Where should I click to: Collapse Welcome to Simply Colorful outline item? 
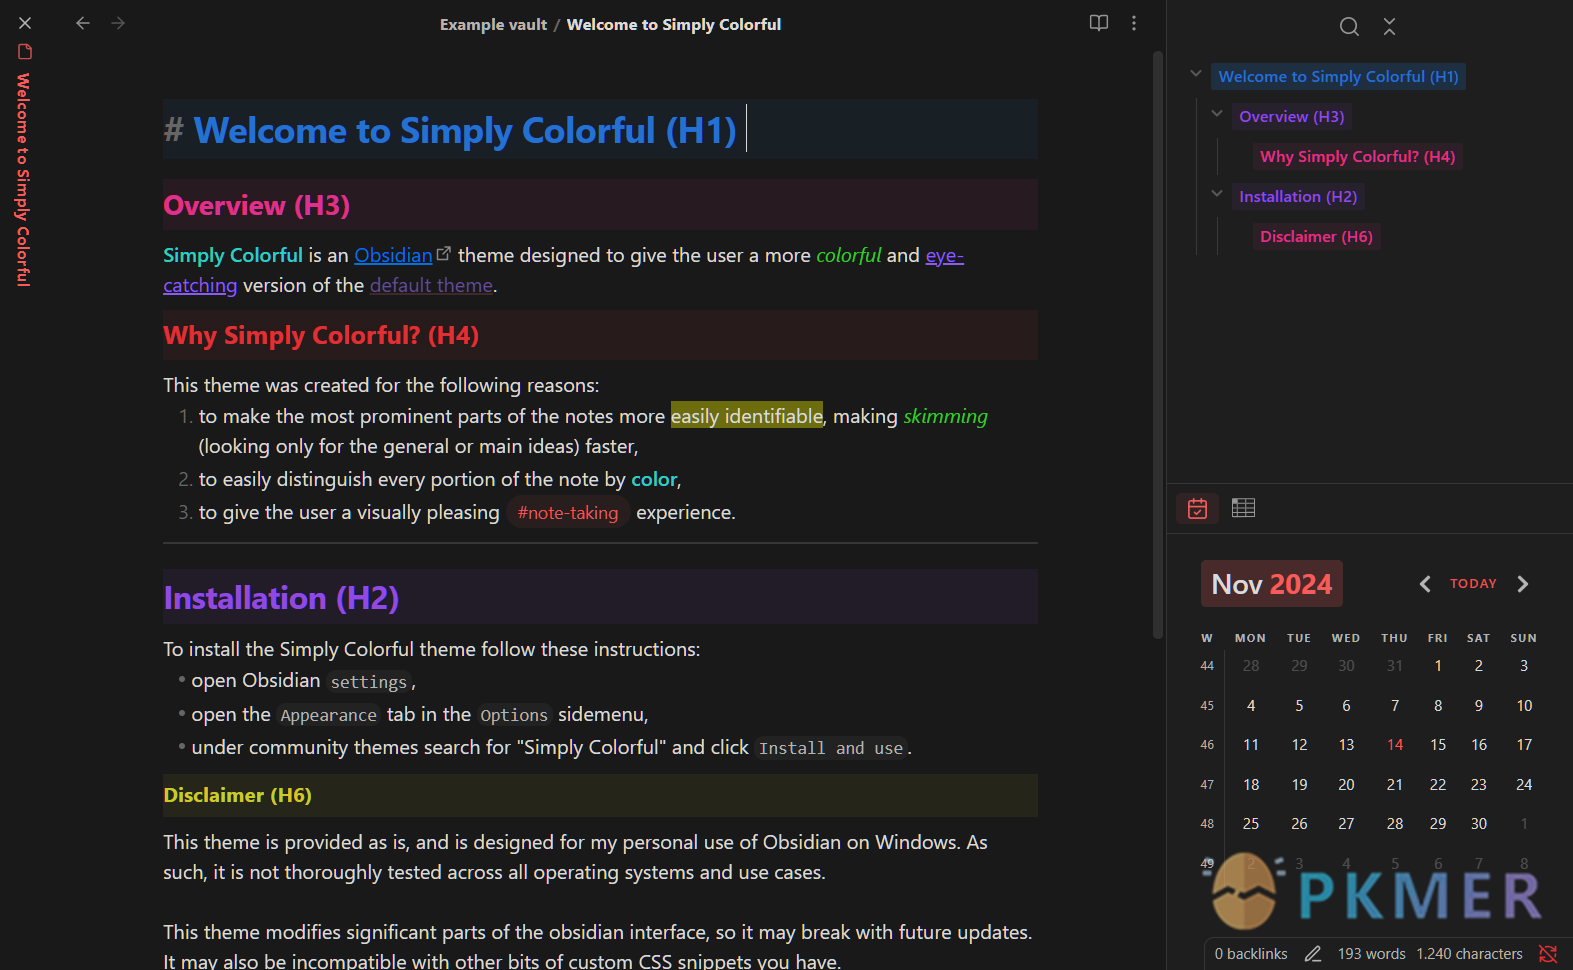[x=1196, y=74]
